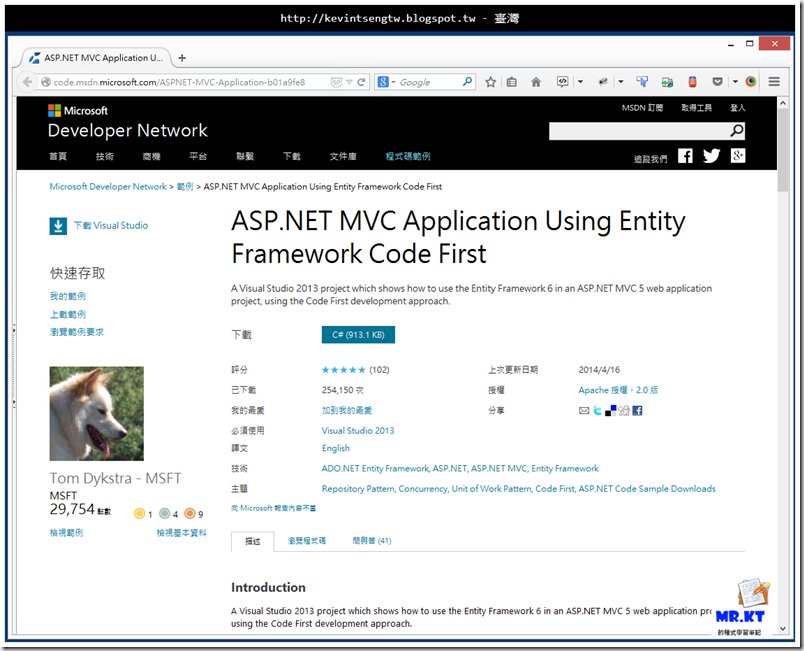The width and height of the screenshot is (804, 651).
Task: Share this sample by email icon
Action: point(584,411)
